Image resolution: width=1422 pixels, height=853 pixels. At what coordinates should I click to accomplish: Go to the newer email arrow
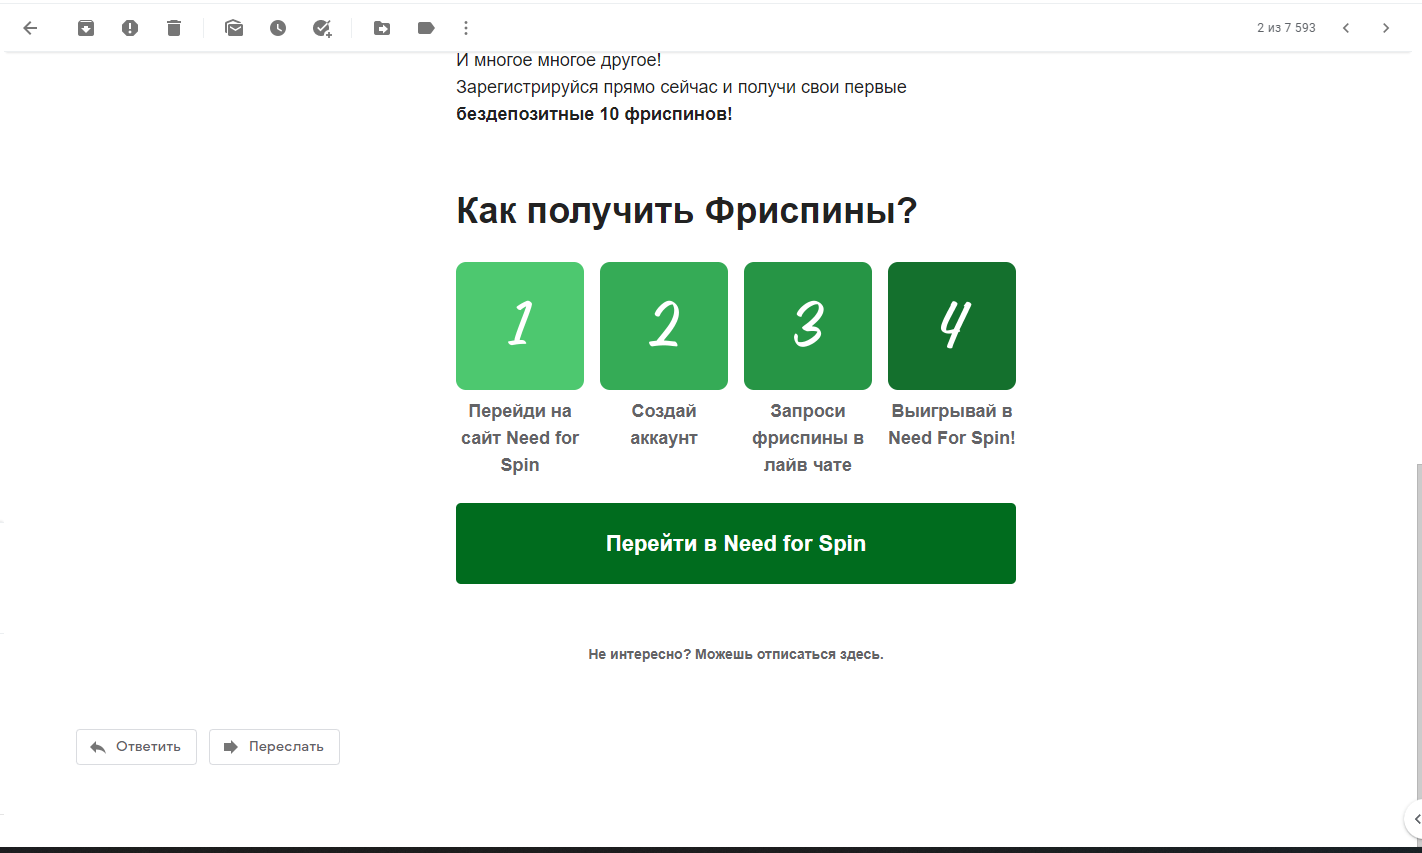1346,28
